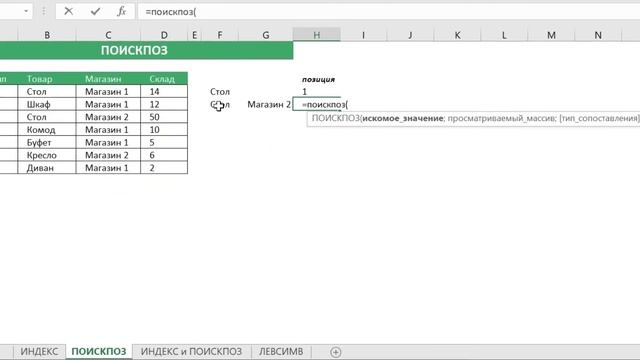Select column E header
This screenshot has width=640, height=360.
coord(194,35)
